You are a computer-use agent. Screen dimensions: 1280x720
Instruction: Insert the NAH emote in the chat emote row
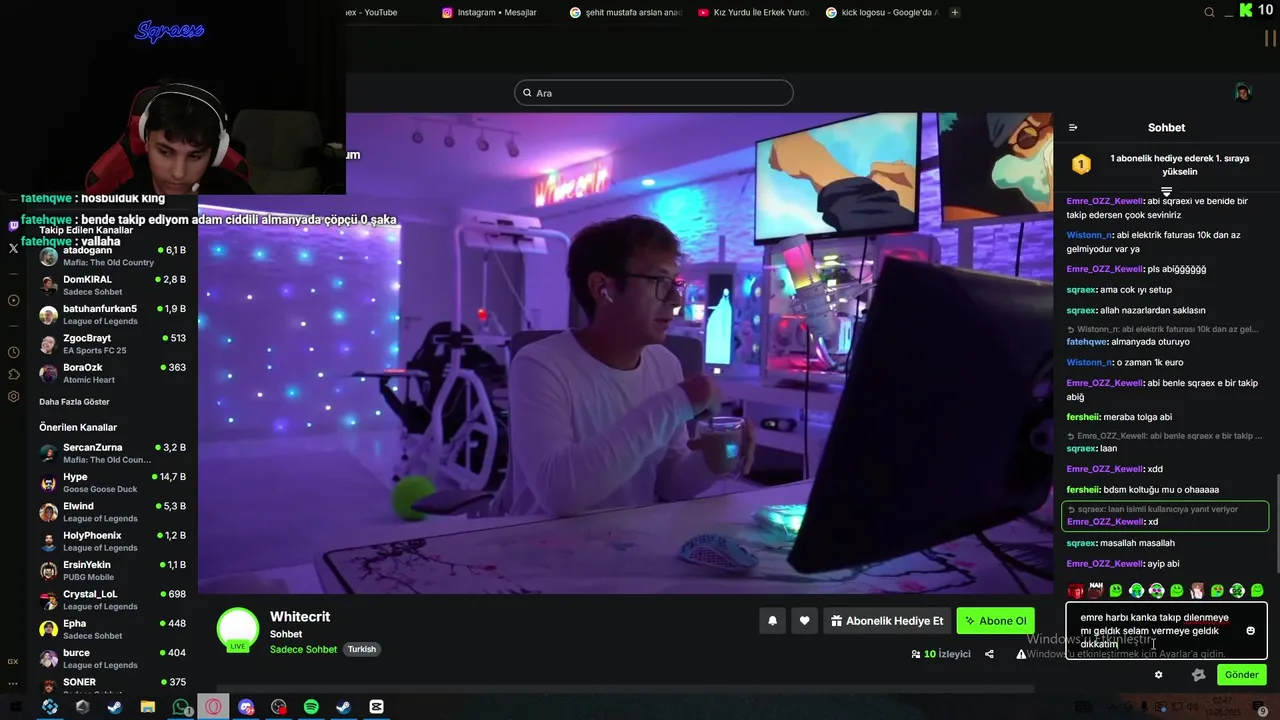coord(1096,591)
